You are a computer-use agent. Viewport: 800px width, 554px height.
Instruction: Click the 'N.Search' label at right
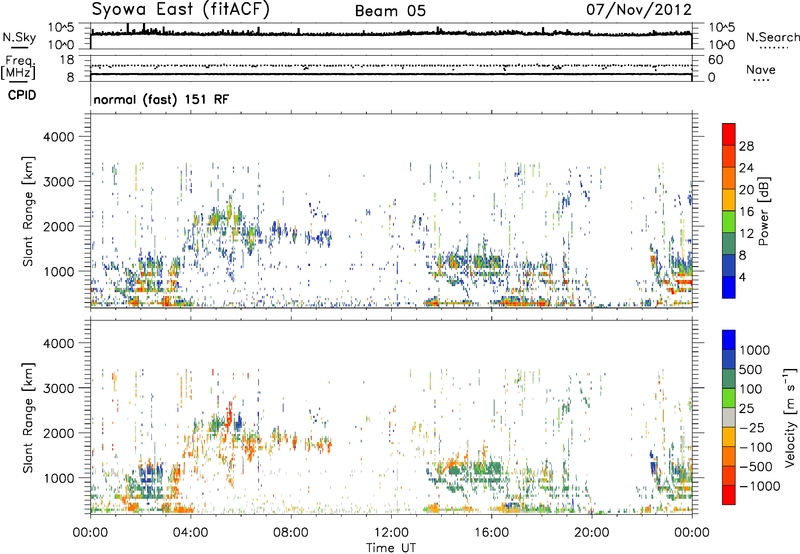[772, 37]
